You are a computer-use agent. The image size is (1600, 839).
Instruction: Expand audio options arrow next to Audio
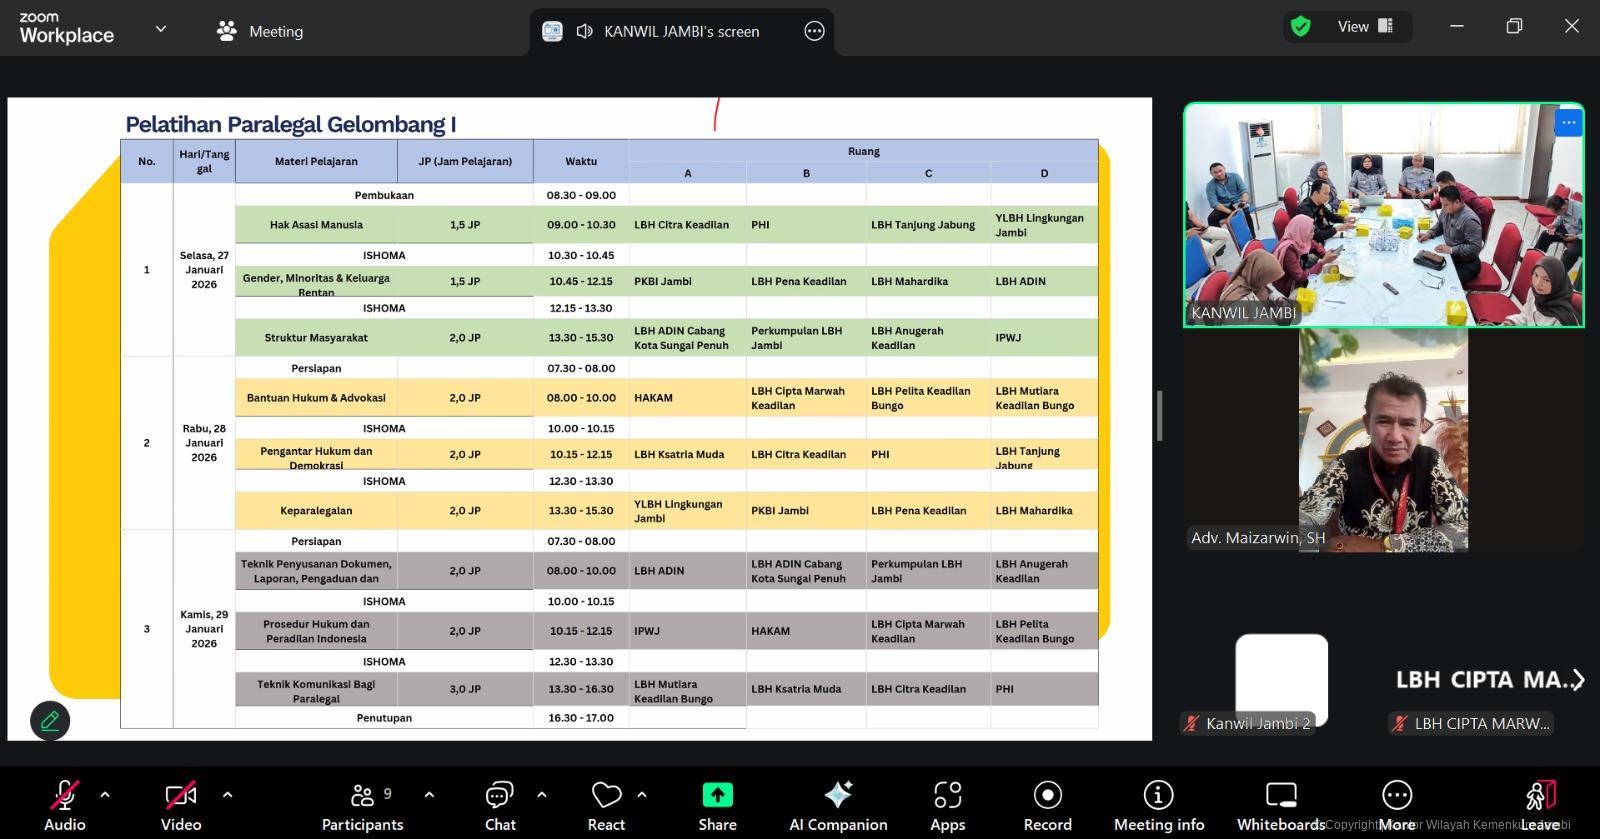[x=105, y=795]
